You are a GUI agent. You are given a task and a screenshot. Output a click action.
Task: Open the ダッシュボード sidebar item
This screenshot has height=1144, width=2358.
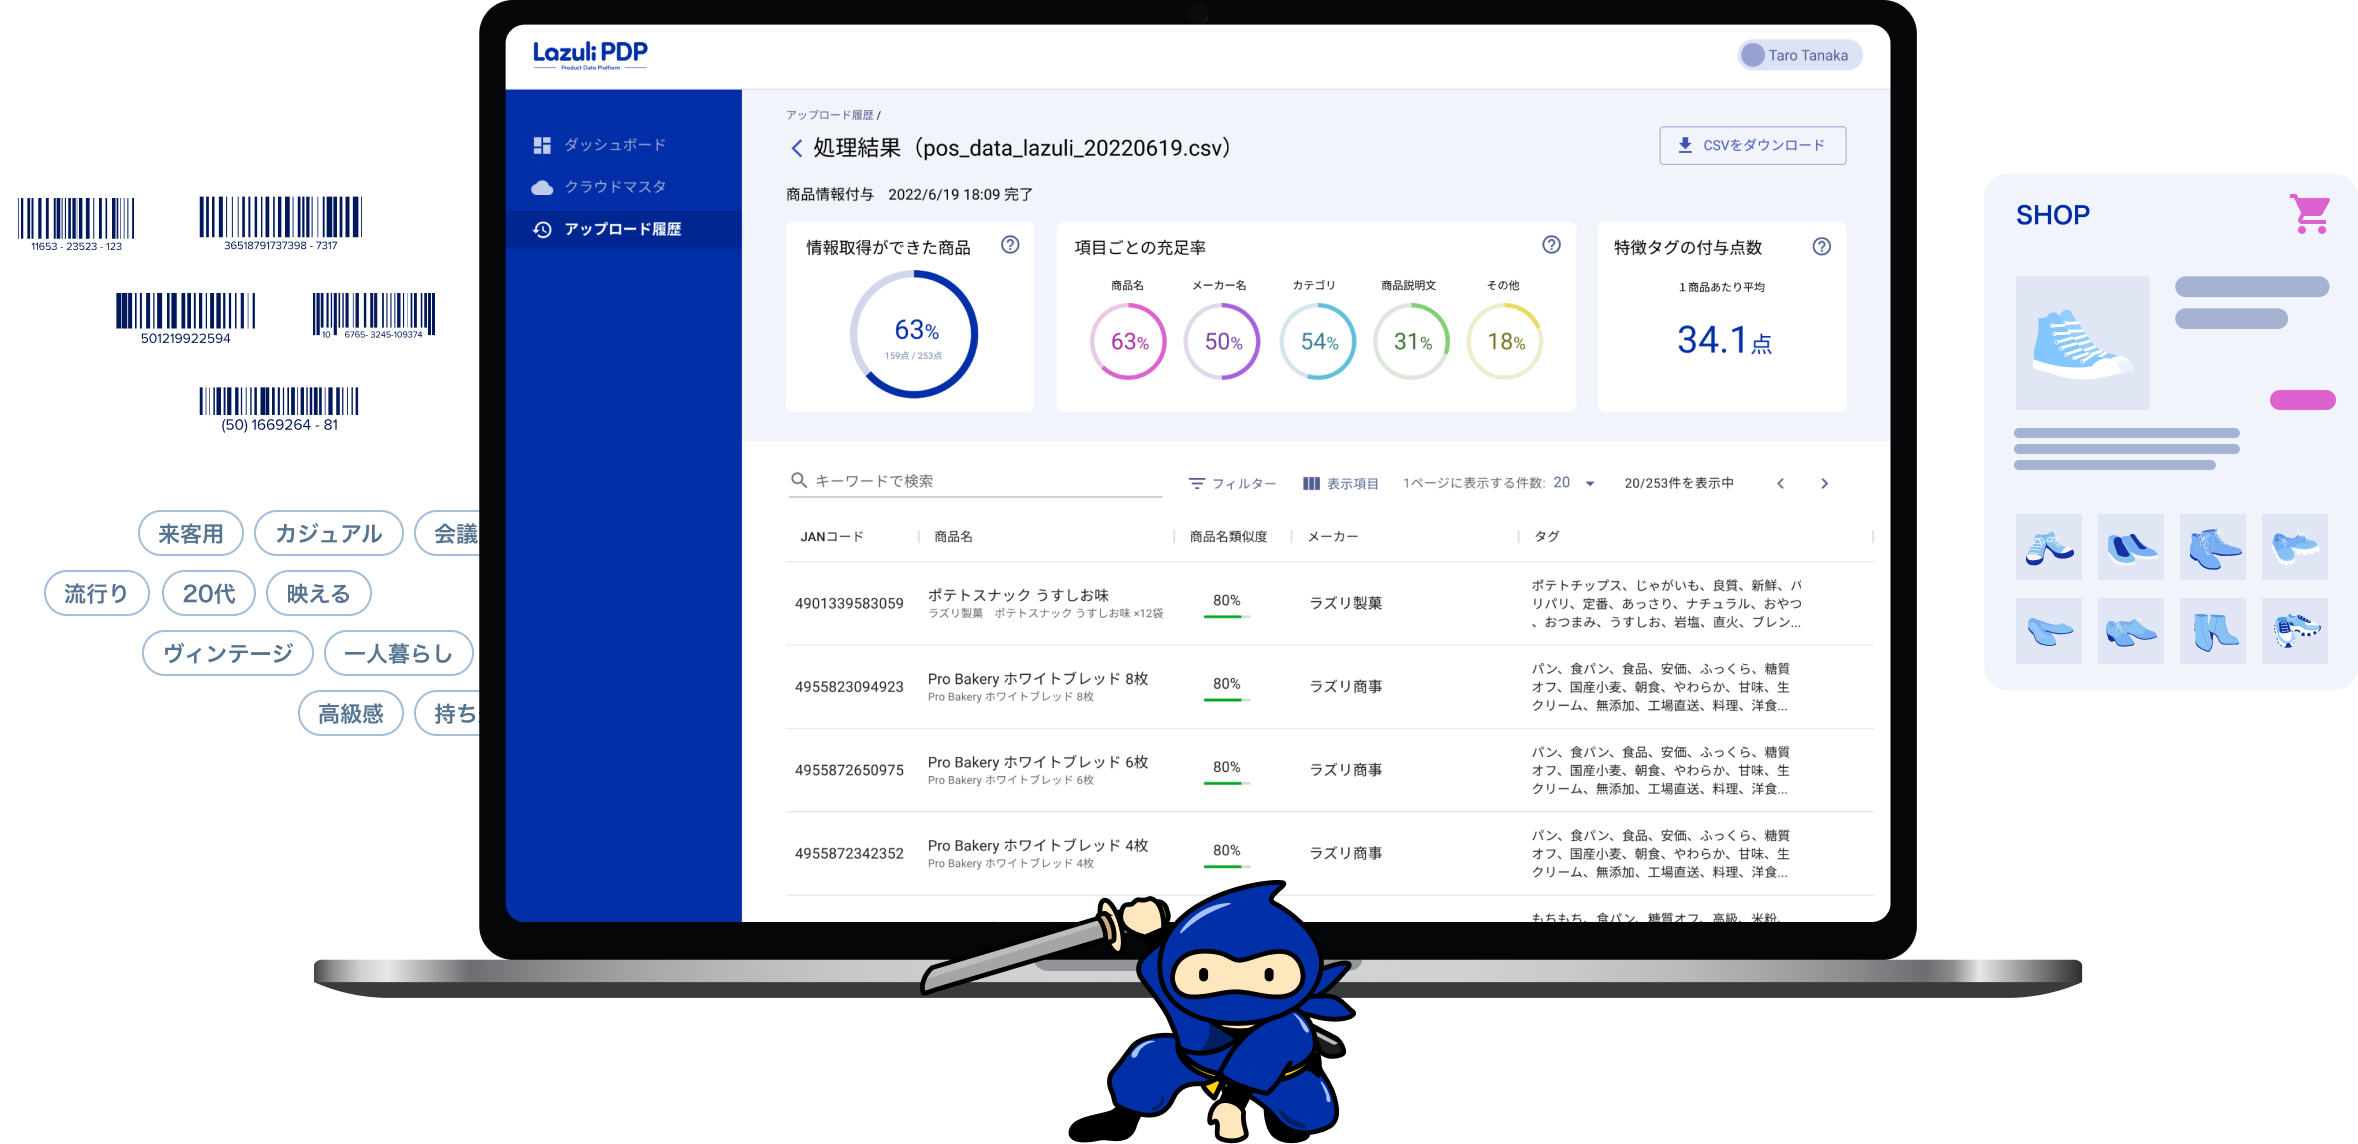[x=613, y=145]
